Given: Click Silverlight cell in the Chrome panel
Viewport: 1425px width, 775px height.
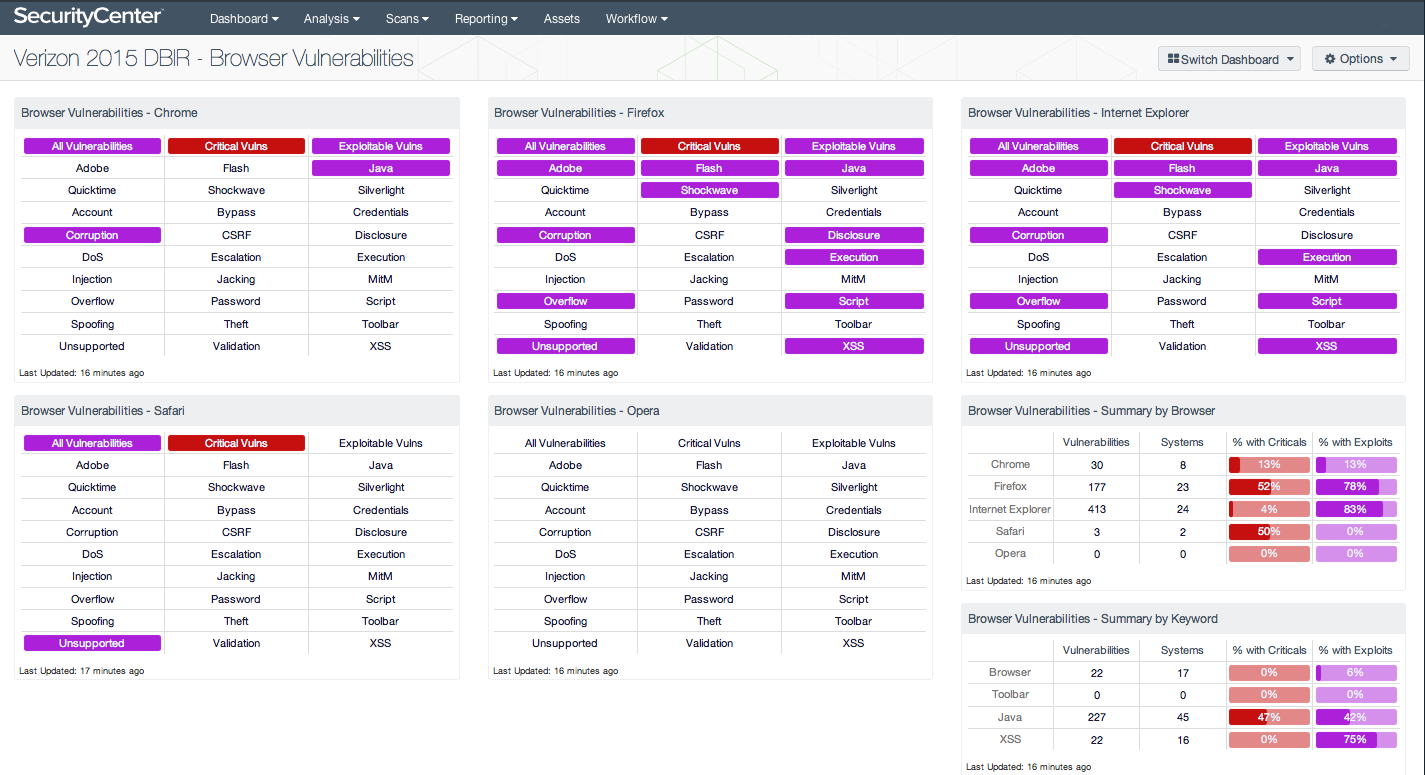Looking at the screenshot, I should click(381, 190).
